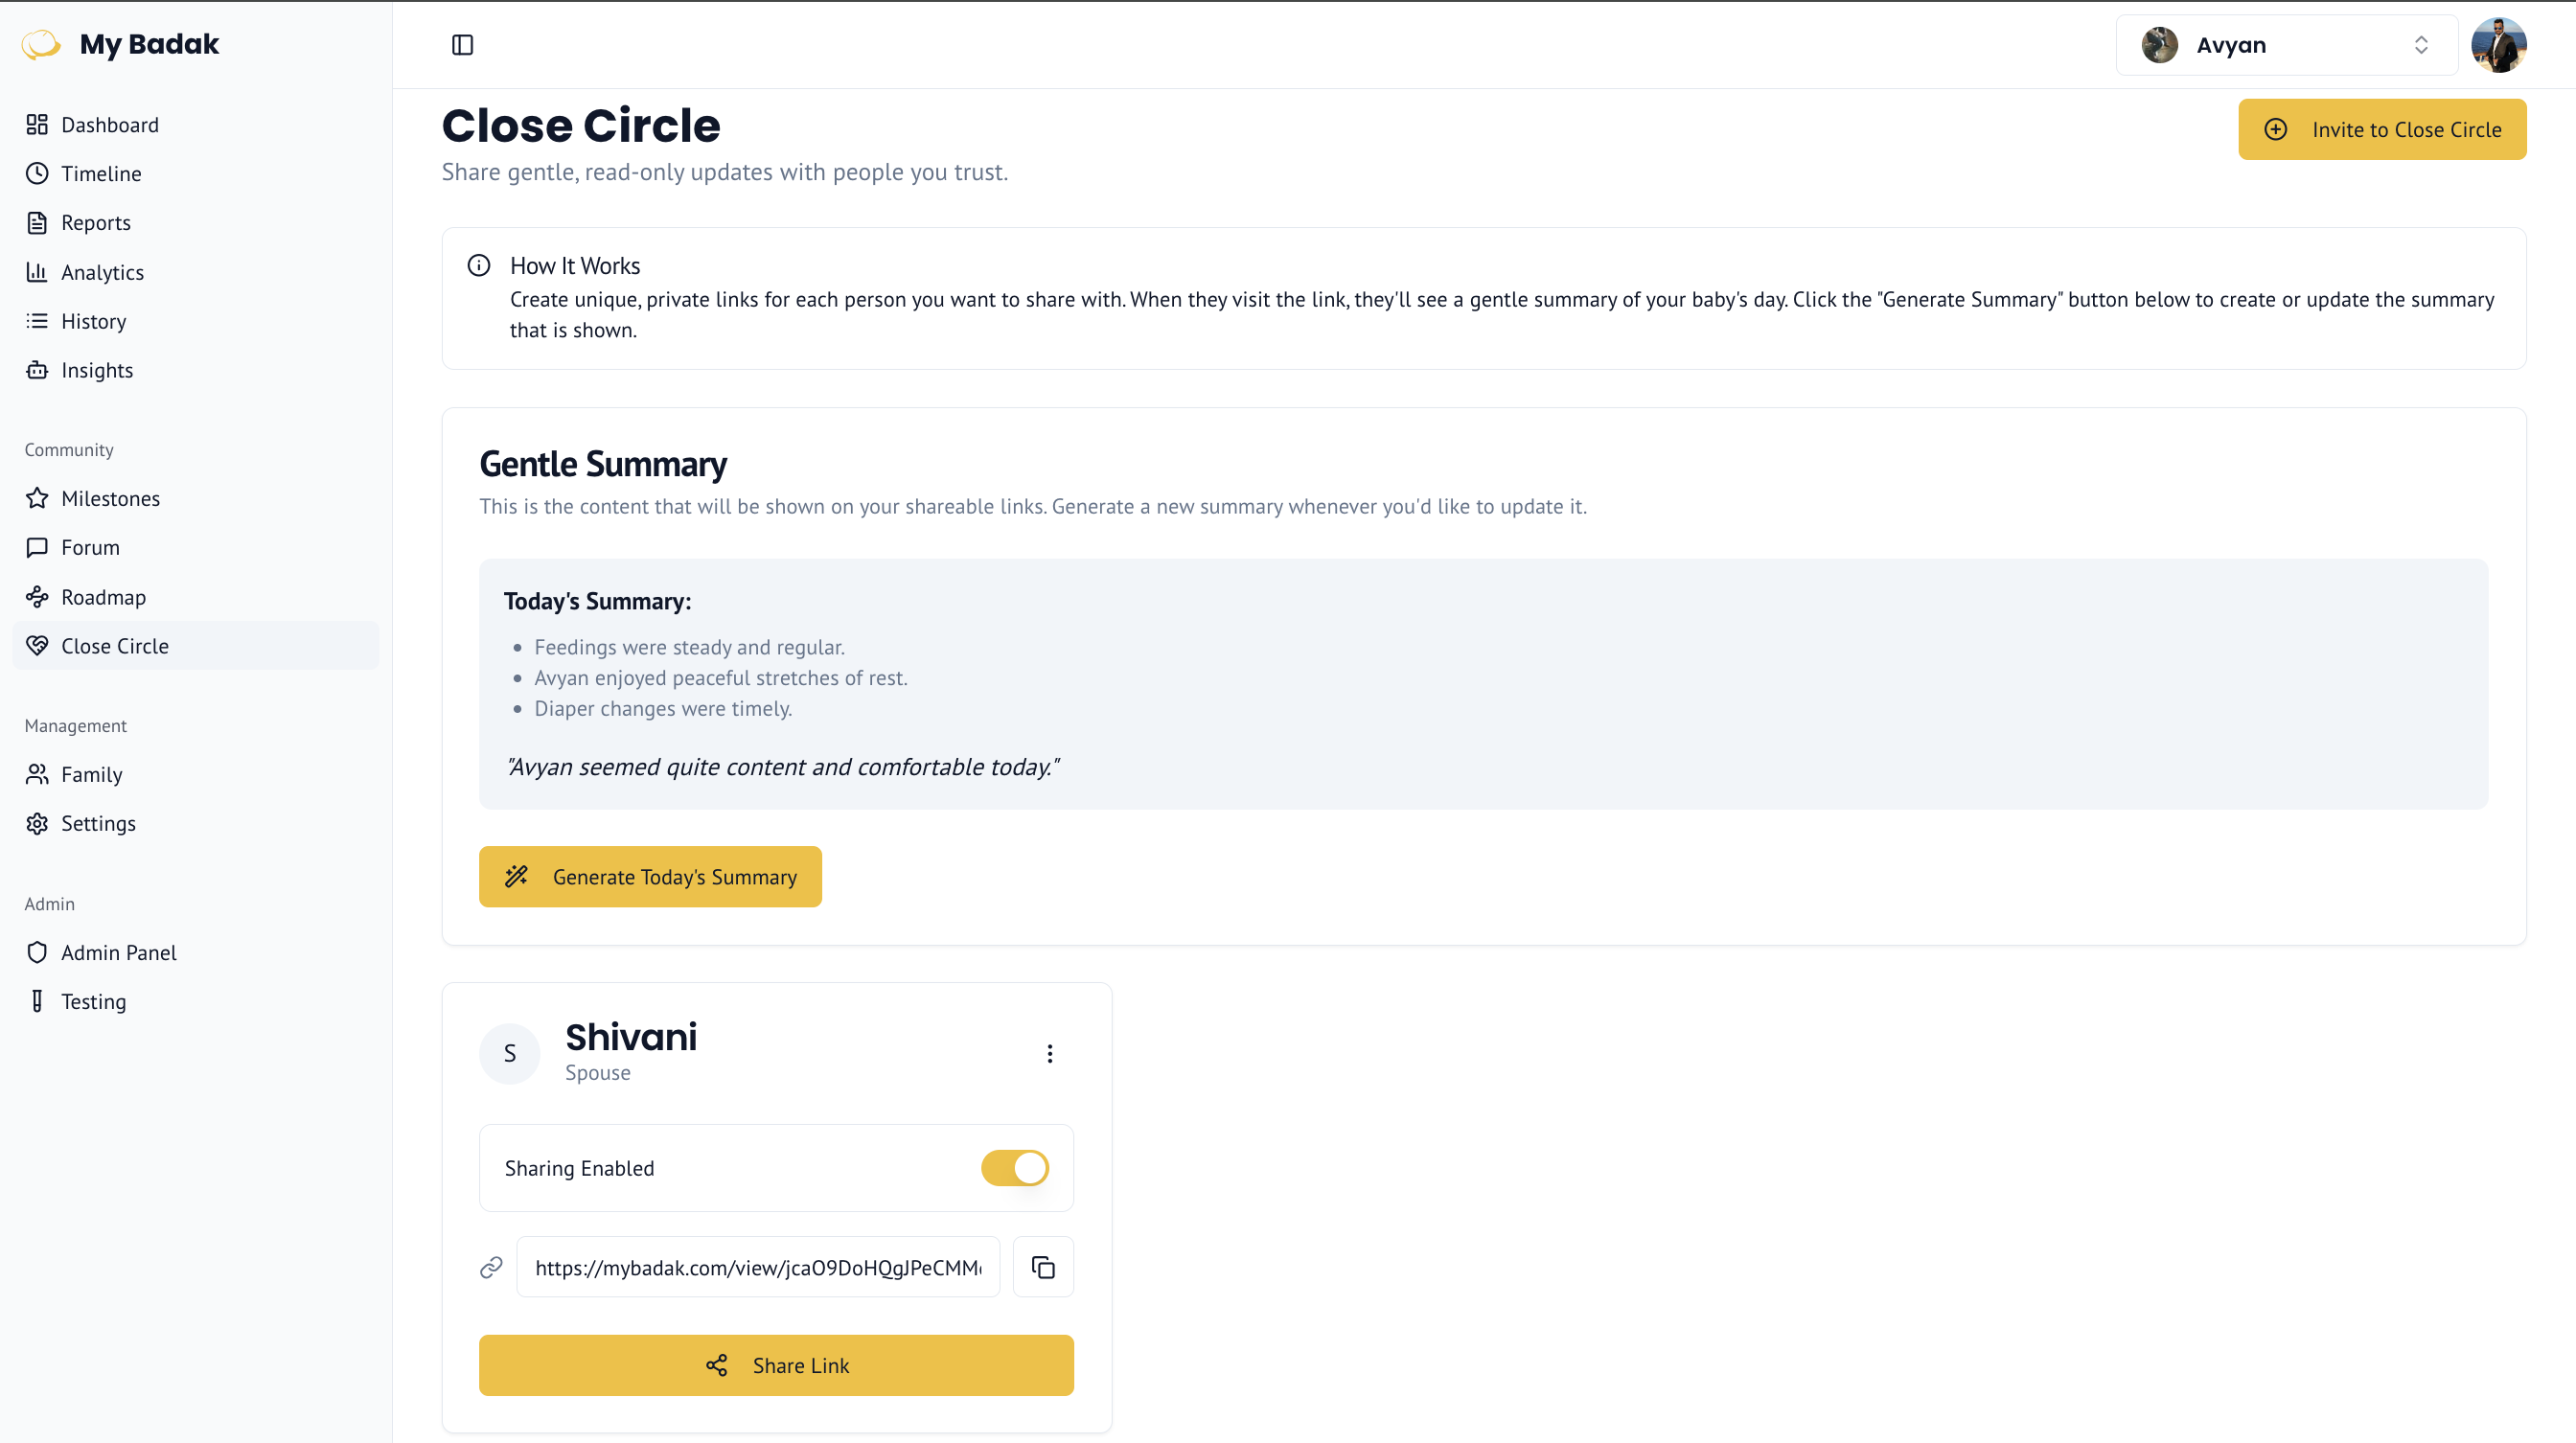Copy Shivani's share link with copy icon
The height and width of the screenshot is (1443, 2576).
(x=1043, y=1267)
